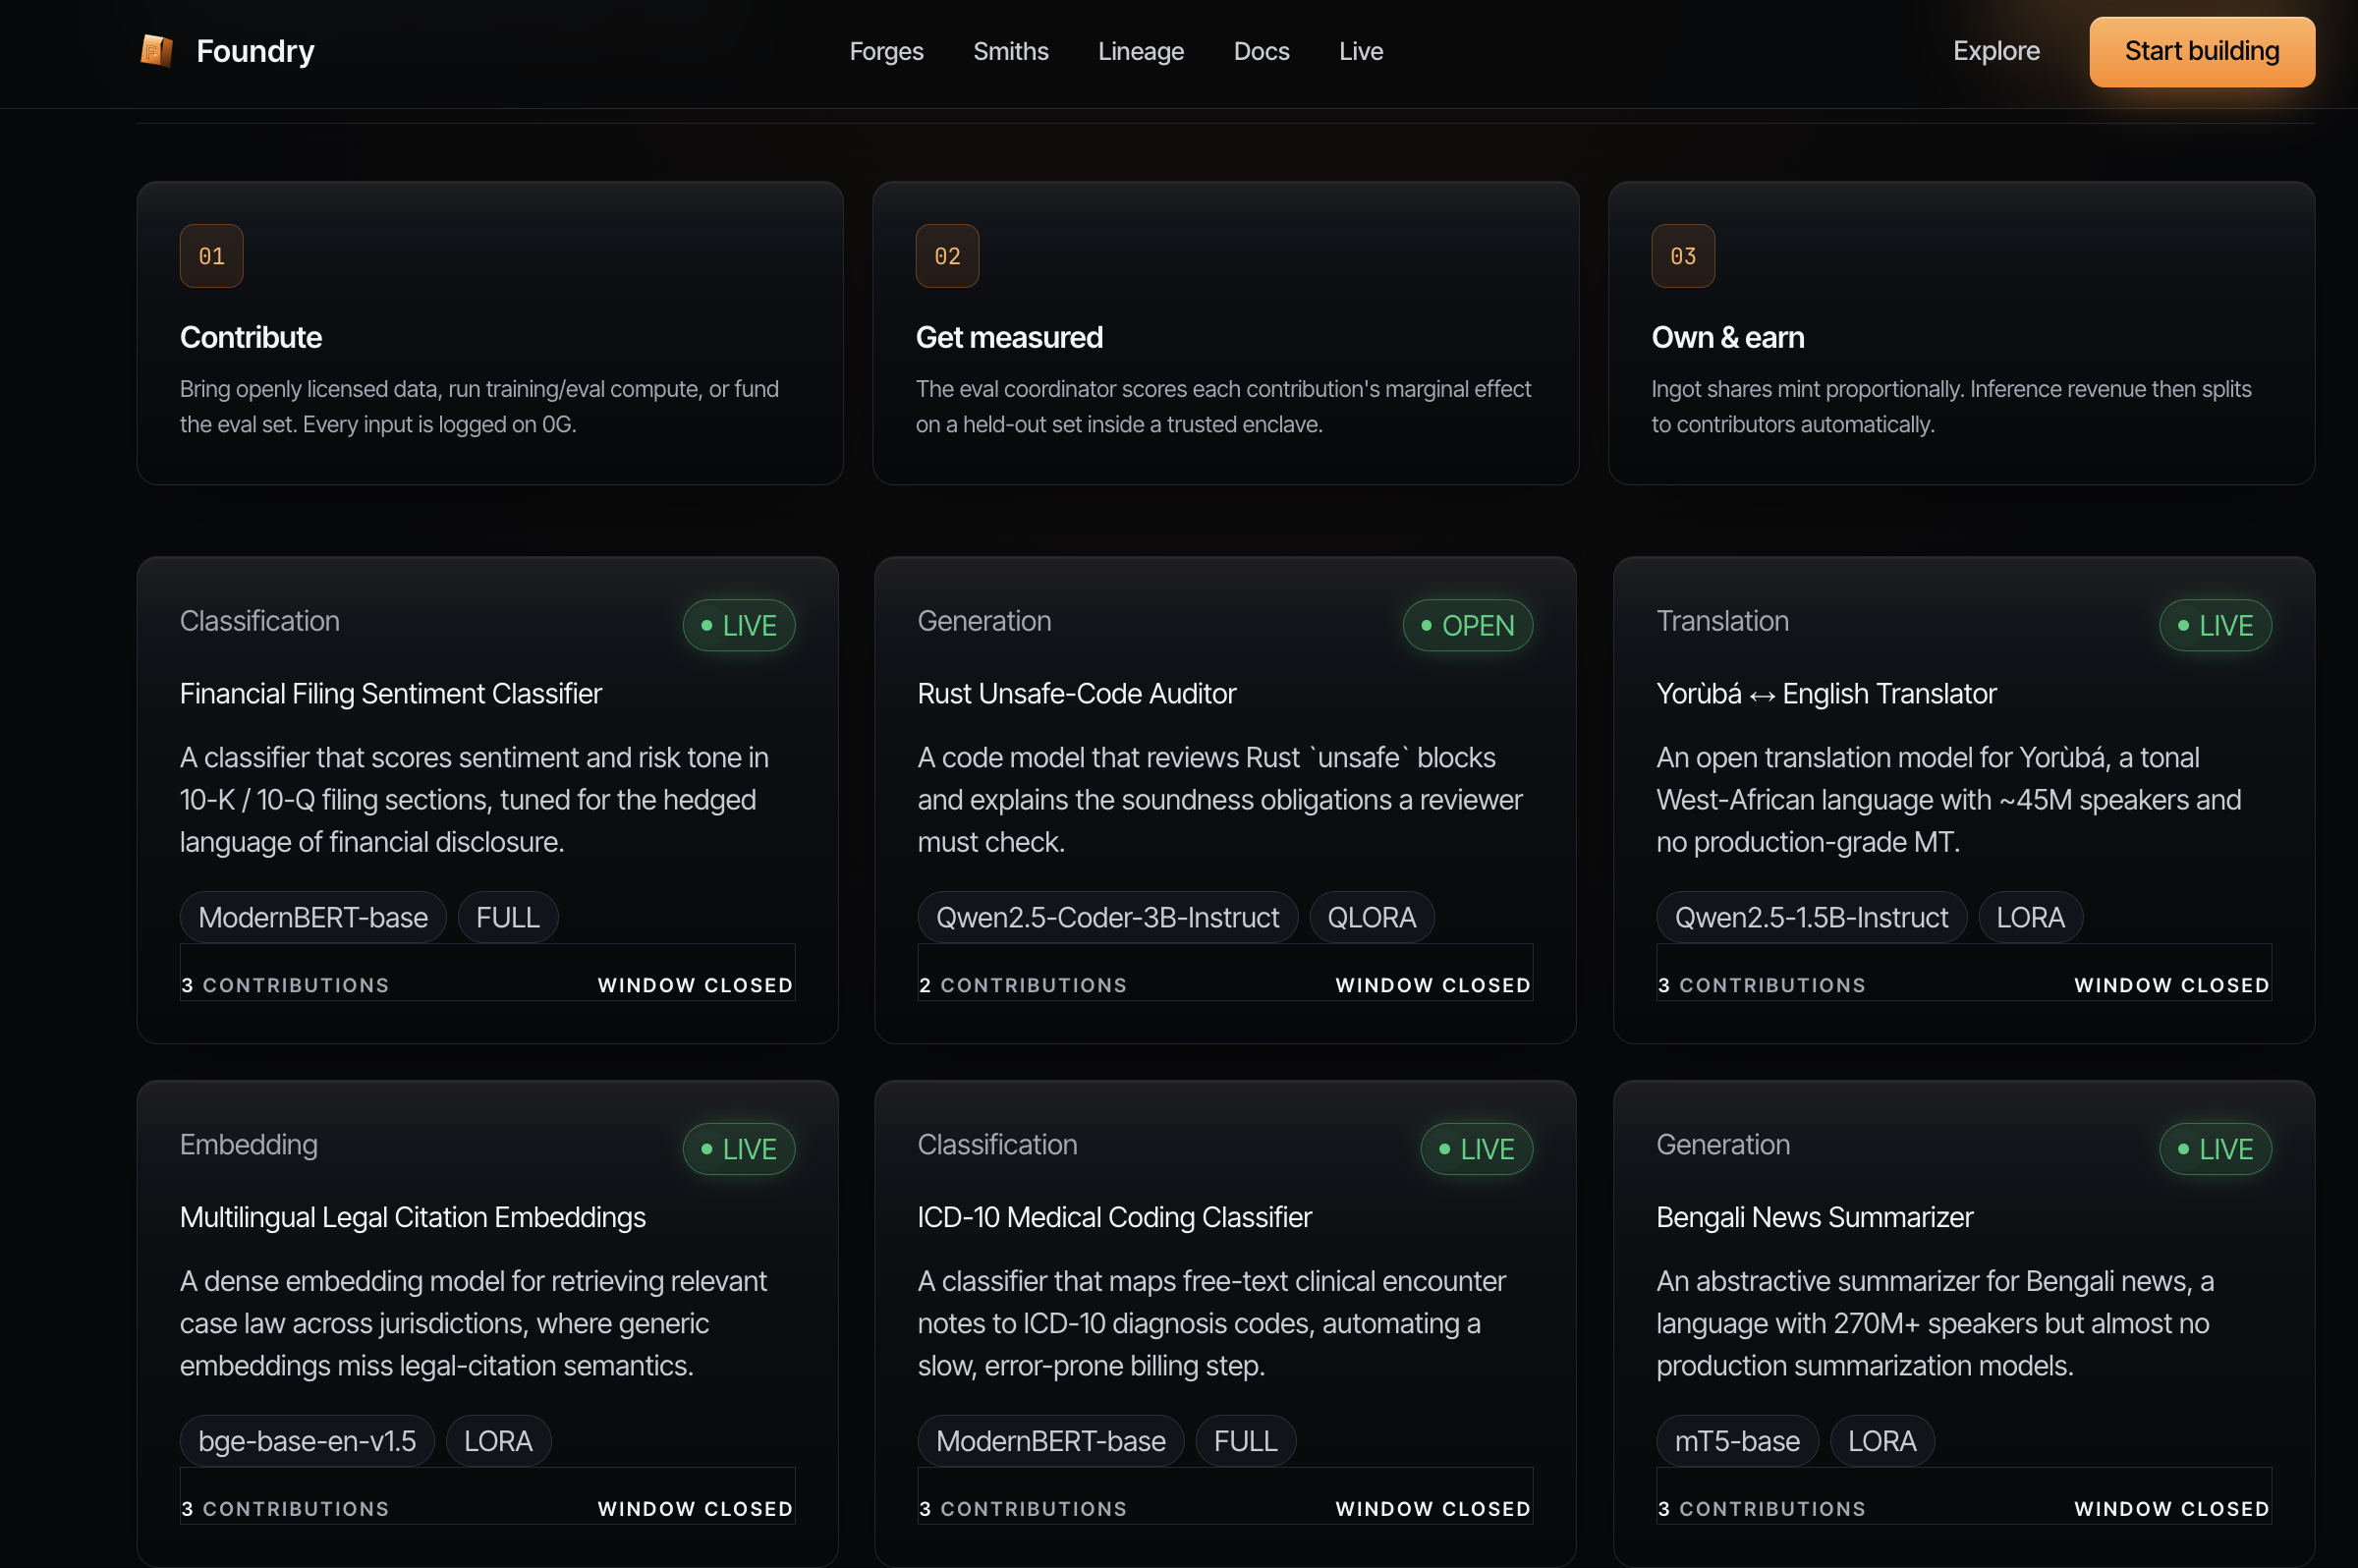Click Generation label on Bengali Summarizer card

coord(1722,1145)
